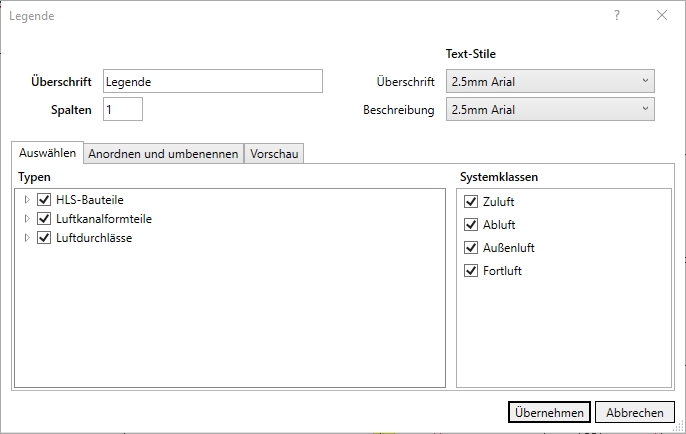This screenshot has width=686, height=434.
Task: Open the Überschrift text style dropdown
Action: [550, 81]
